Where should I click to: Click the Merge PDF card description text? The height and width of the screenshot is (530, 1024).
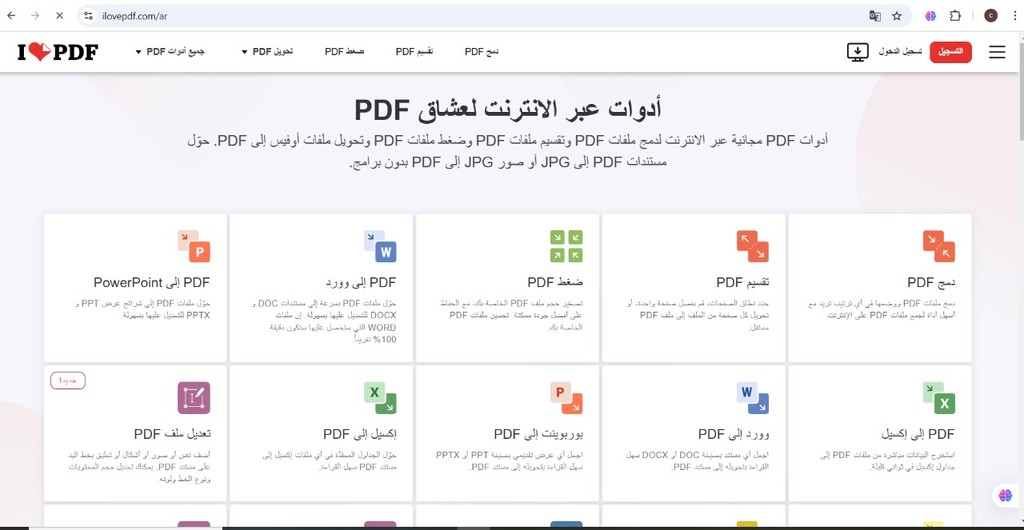coord(883,309)
